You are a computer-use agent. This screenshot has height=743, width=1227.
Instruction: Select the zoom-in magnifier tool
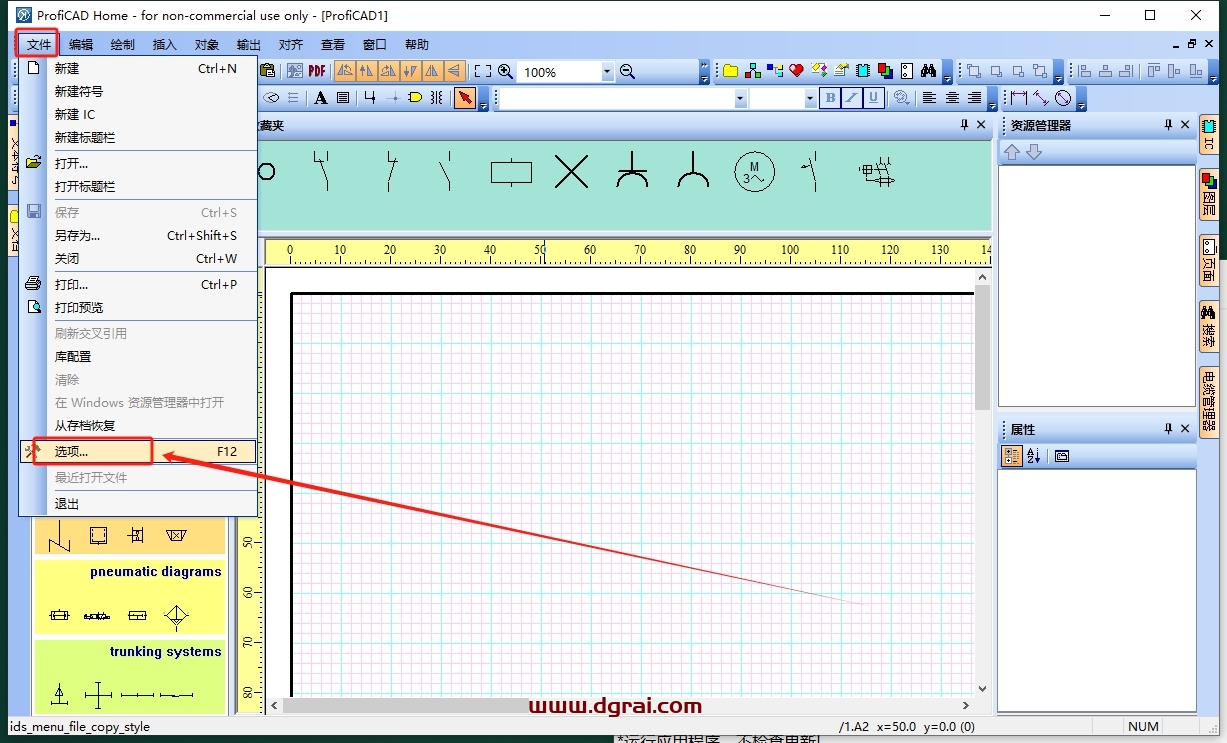(x=504, y=70)
